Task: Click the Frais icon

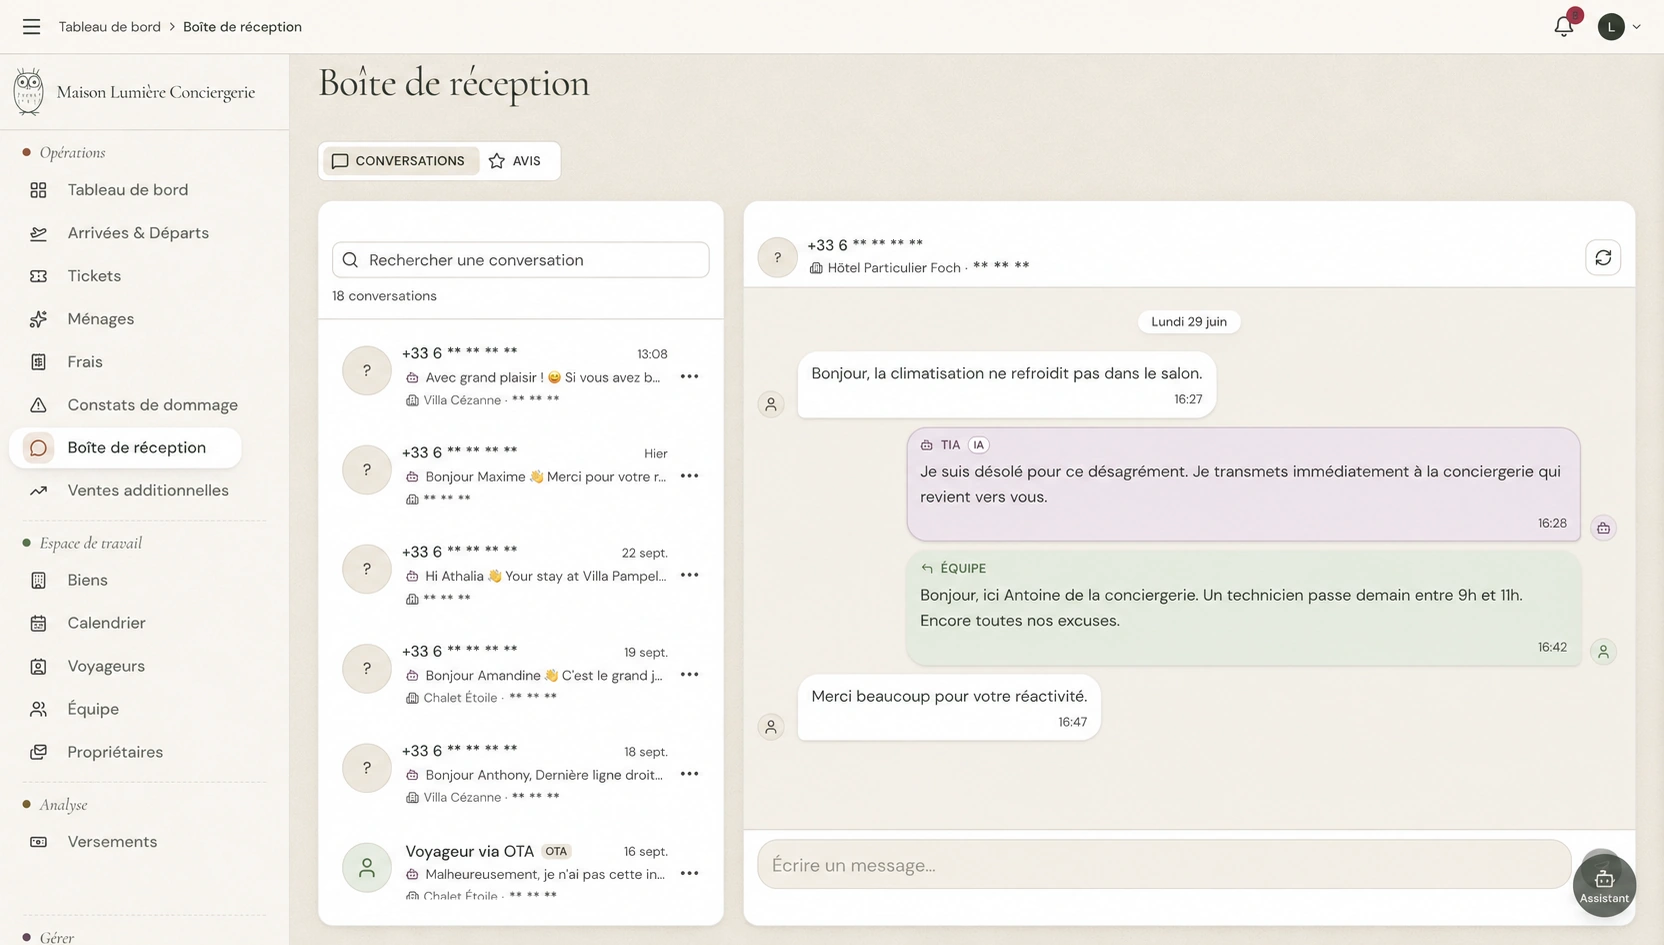Action: (39, 362)
